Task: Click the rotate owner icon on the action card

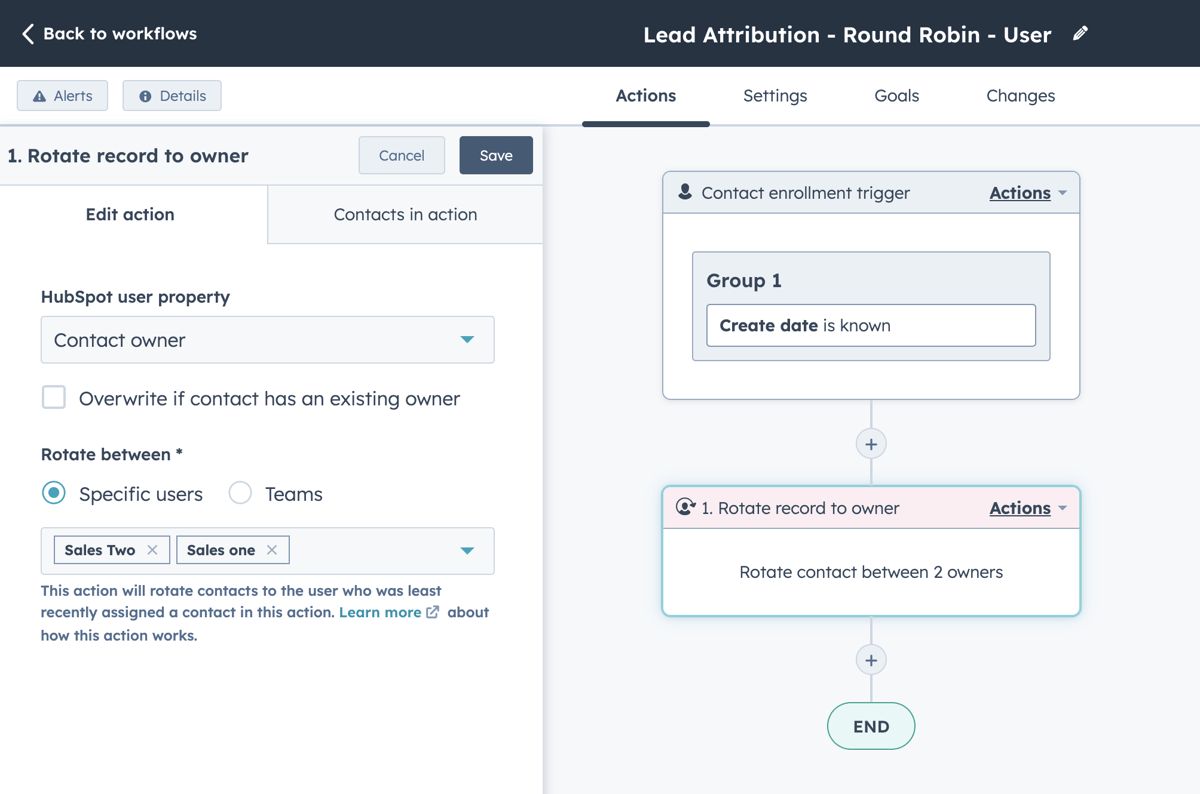Action: tap(685, 507)
